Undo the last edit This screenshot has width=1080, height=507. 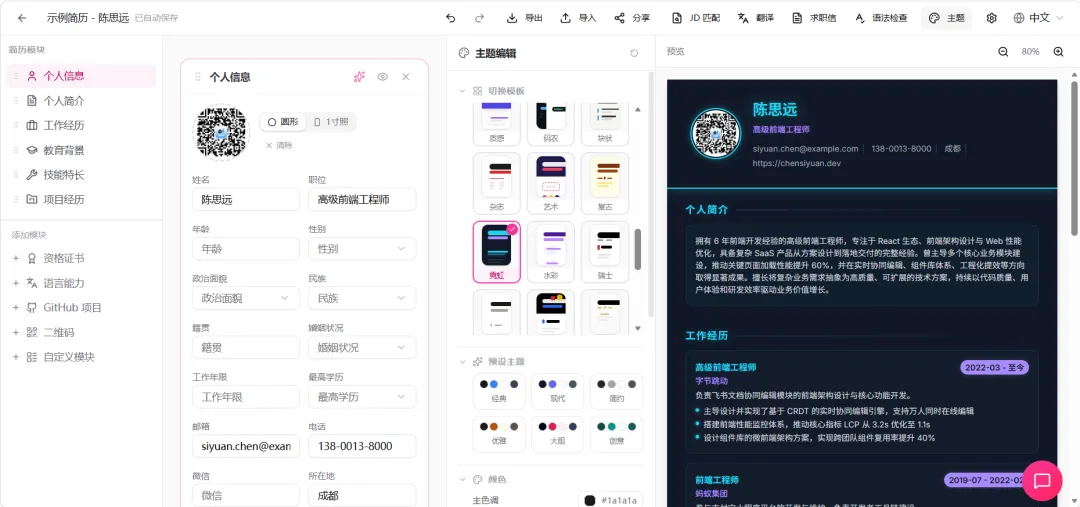pos(450,18)
